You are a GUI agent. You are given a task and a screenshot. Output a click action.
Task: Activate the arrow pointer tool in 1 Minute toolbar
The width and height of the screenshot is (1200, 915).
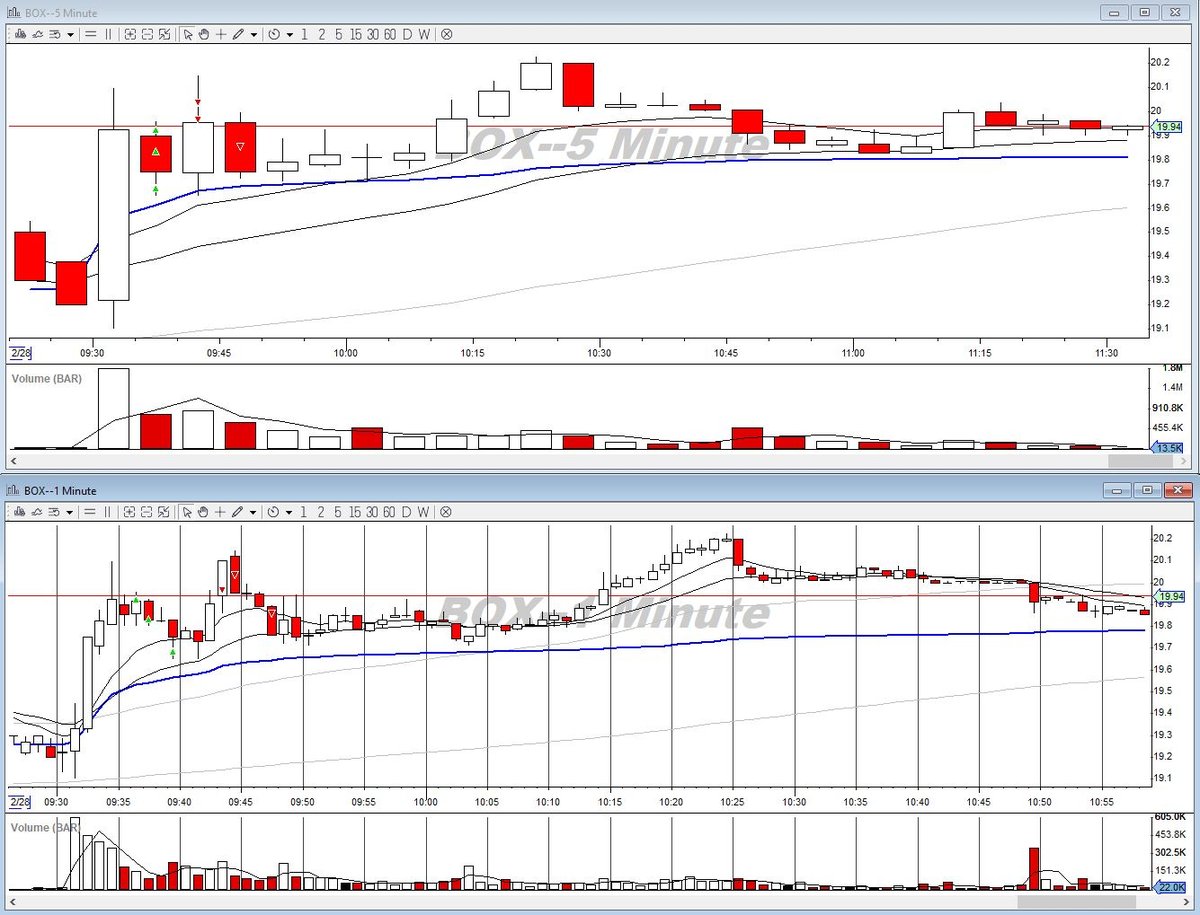[188, 511]
